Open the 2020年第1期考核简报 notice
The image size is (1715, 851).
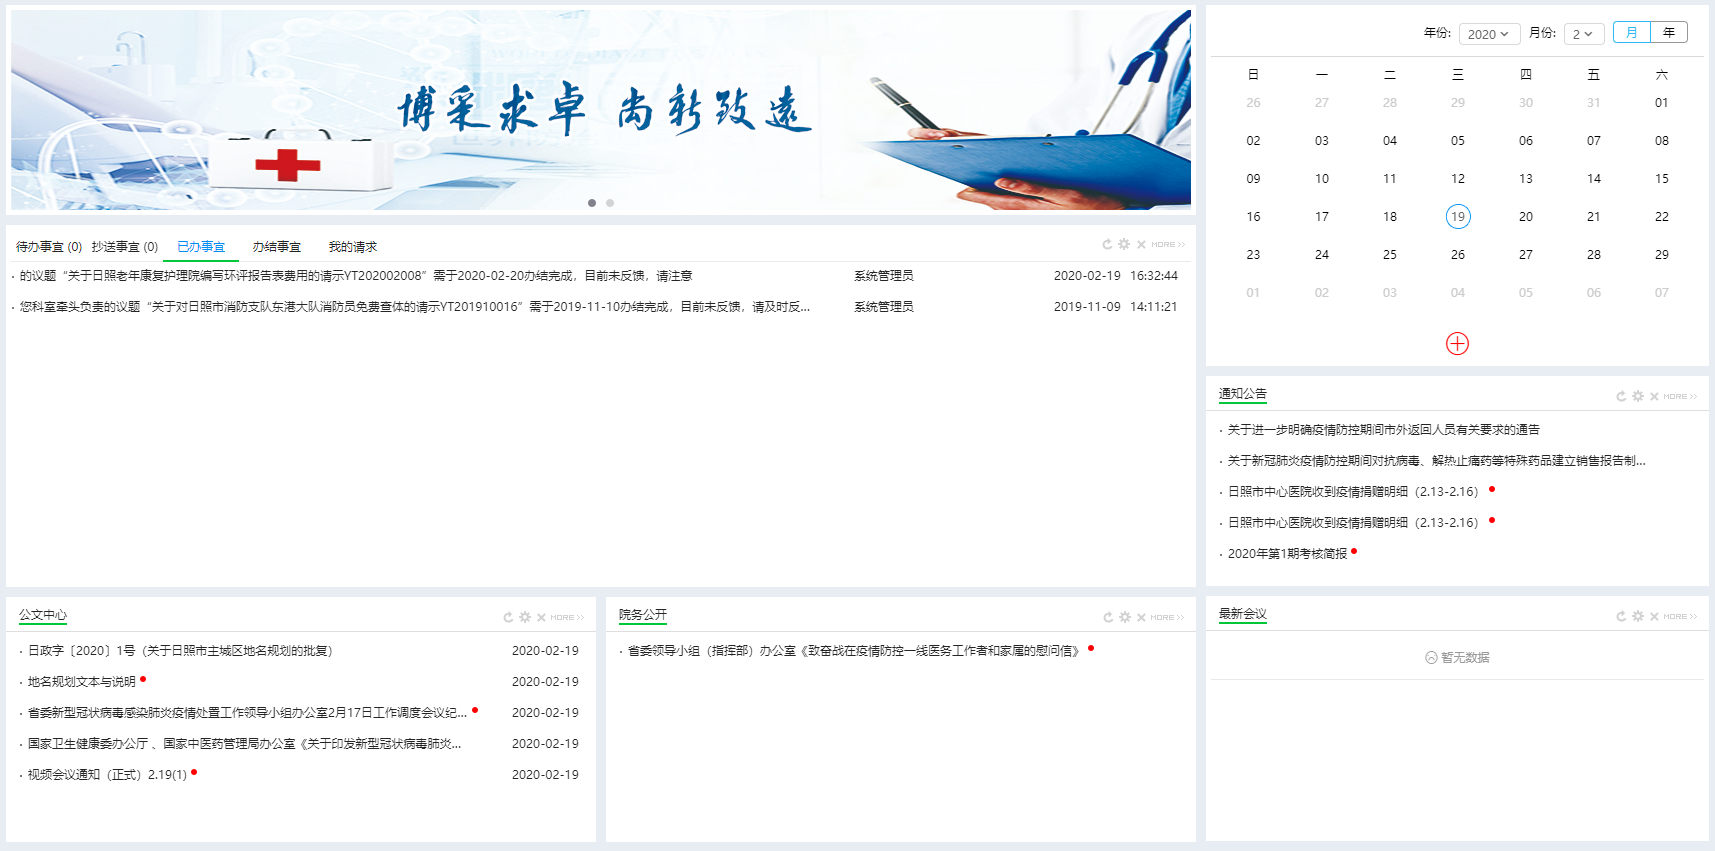(1287, 554)
